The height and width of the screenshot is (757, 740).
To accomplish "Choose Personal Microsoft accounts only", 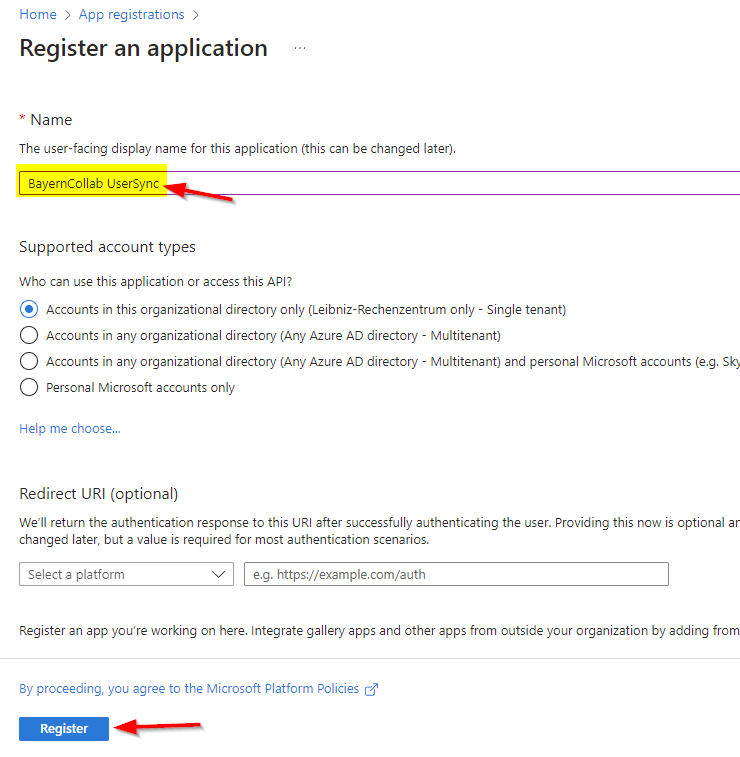I will [29, 387].
